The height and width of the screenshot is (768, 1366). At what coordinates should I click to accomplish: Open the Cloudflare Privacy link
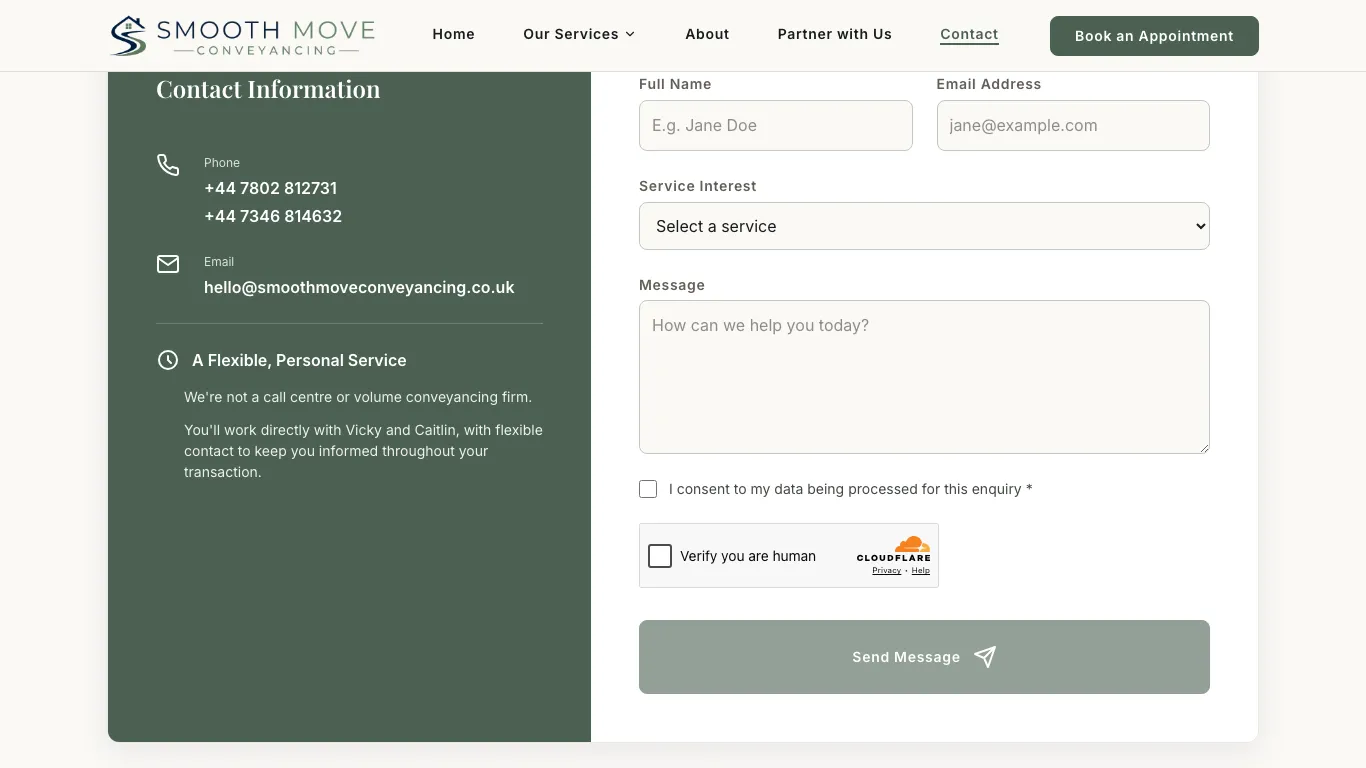[886, 571]
